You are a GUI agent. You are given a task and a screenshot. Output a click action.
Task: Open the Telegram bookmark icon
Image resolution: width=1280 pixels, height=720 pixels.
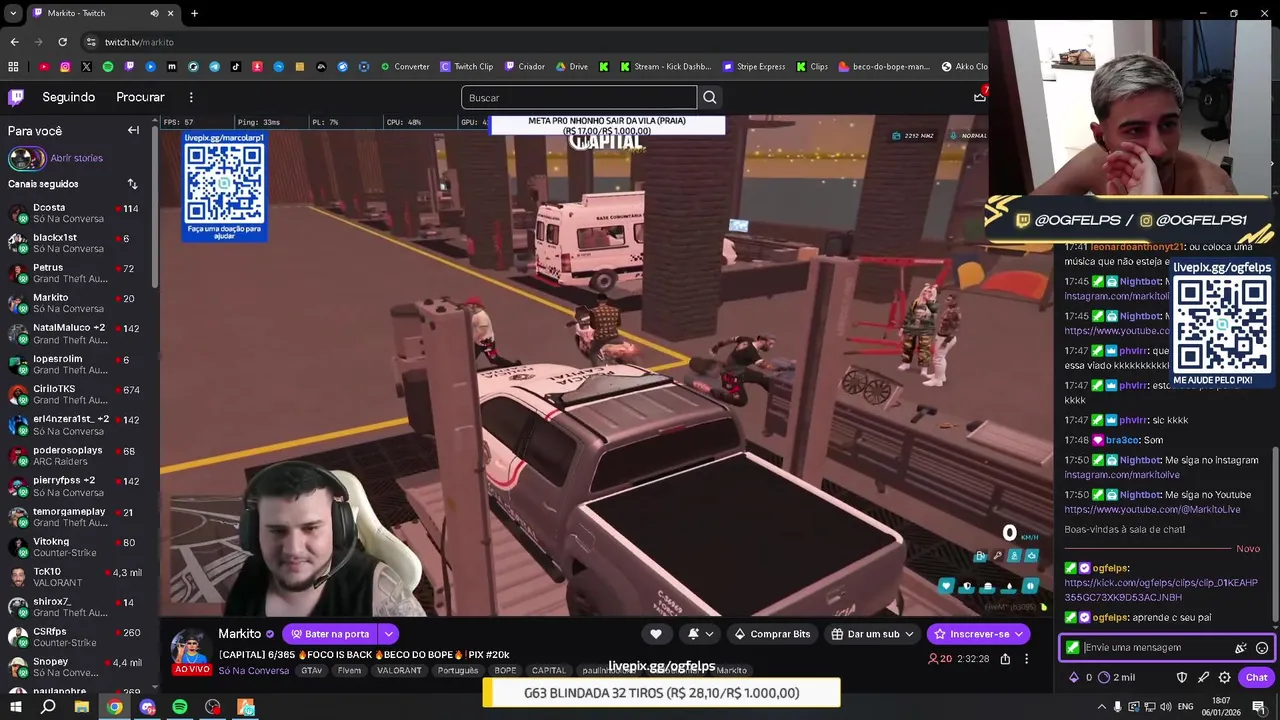(214, 67)
